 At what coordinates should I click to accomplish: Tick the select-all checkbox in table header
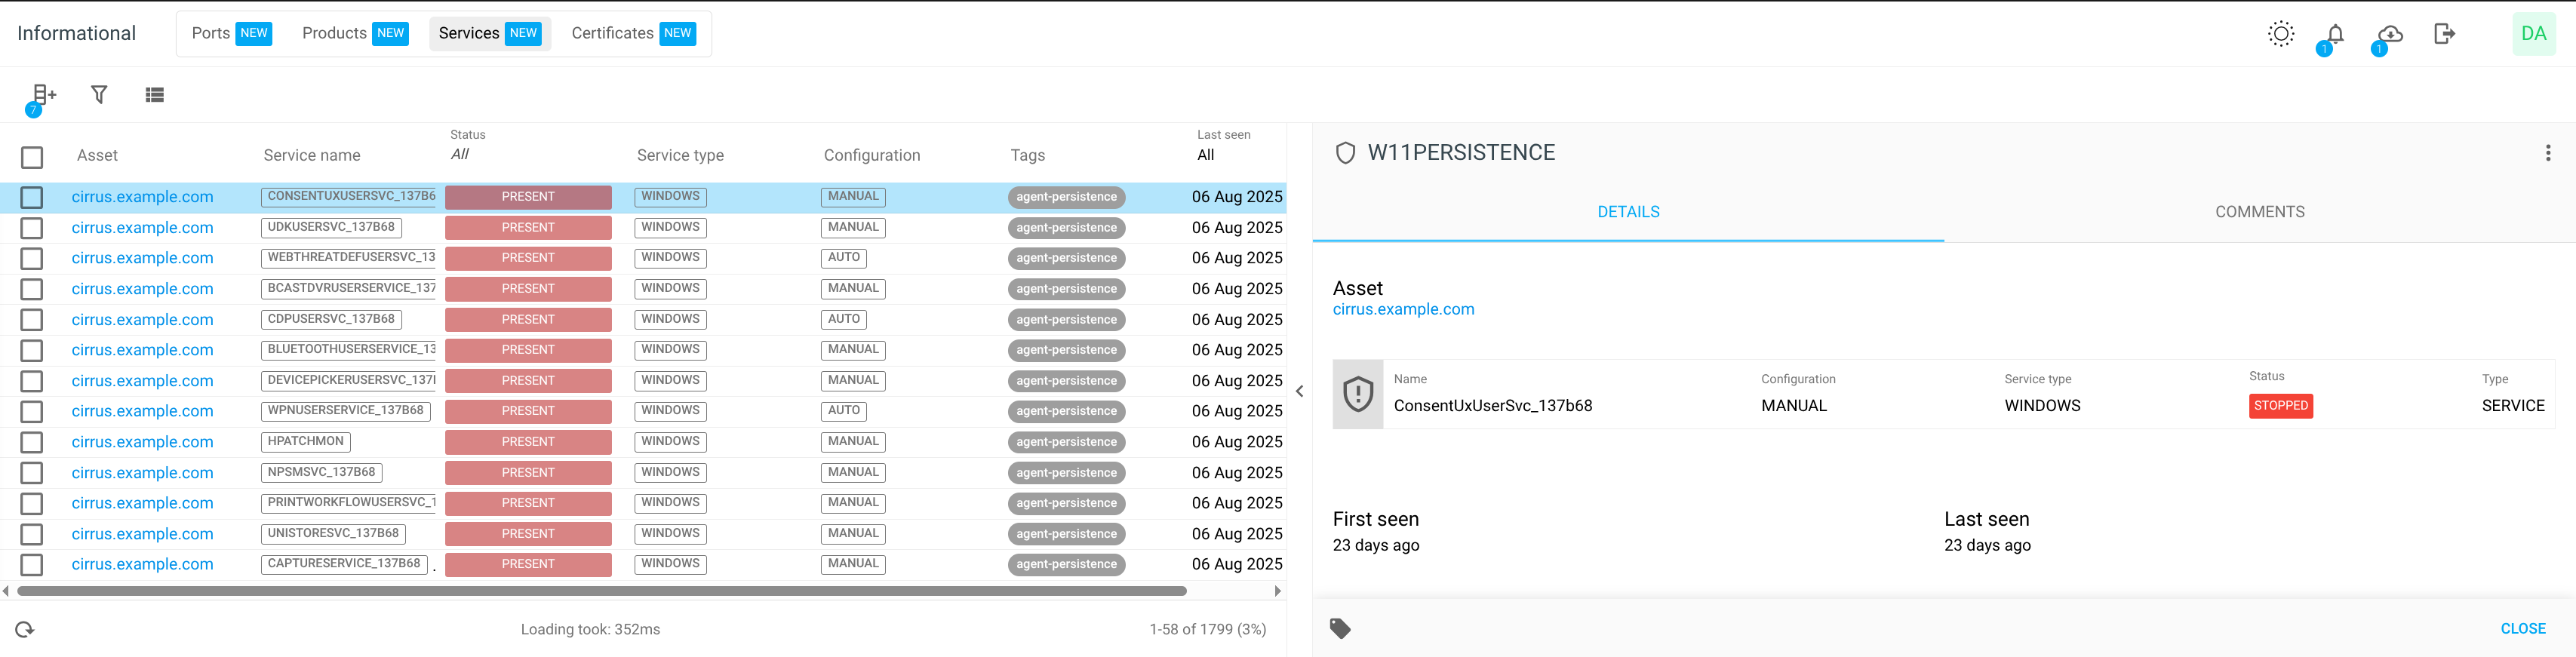pos(32,157)
